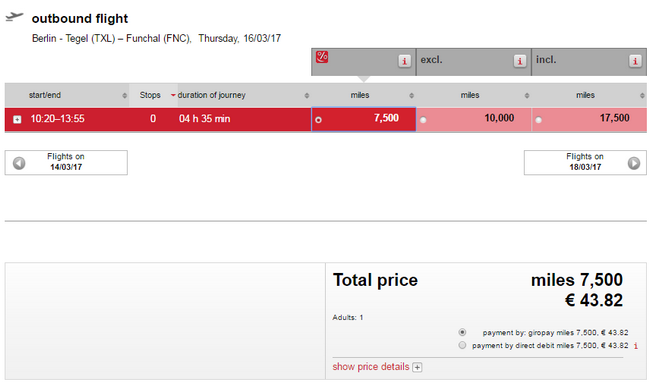Open info icon for incl. fare column
Viewport: 650px width, 383px height.
point(635,61)
